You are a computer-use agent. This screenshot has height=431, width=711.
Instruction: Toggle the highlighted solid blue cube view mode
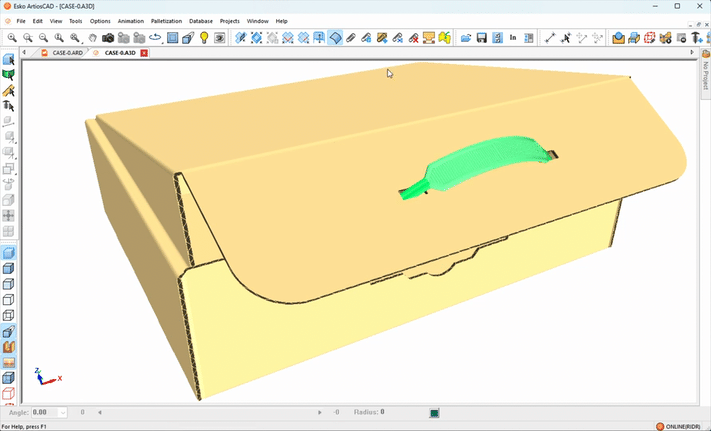(x=8, y=253)
